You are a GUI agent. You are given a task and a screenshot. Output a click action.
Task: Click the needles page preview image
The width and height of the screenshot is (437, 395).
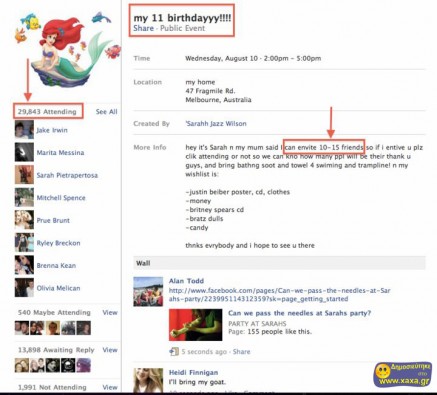click(195, 325)
